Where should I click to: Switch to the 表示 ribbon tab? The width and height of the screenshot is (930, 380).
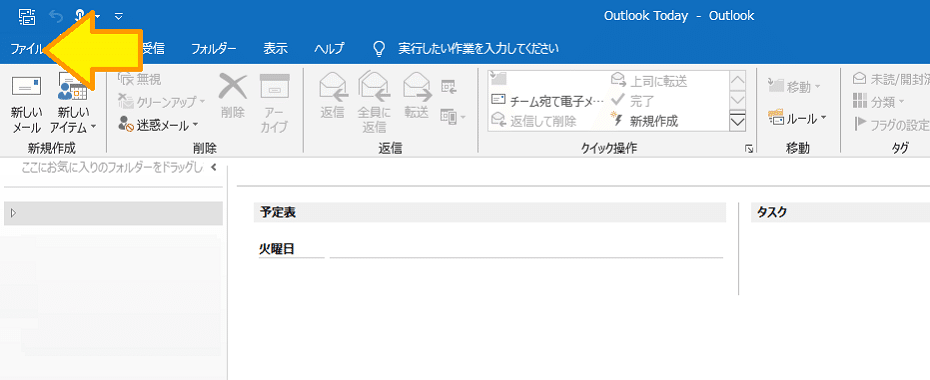[275, 49]
